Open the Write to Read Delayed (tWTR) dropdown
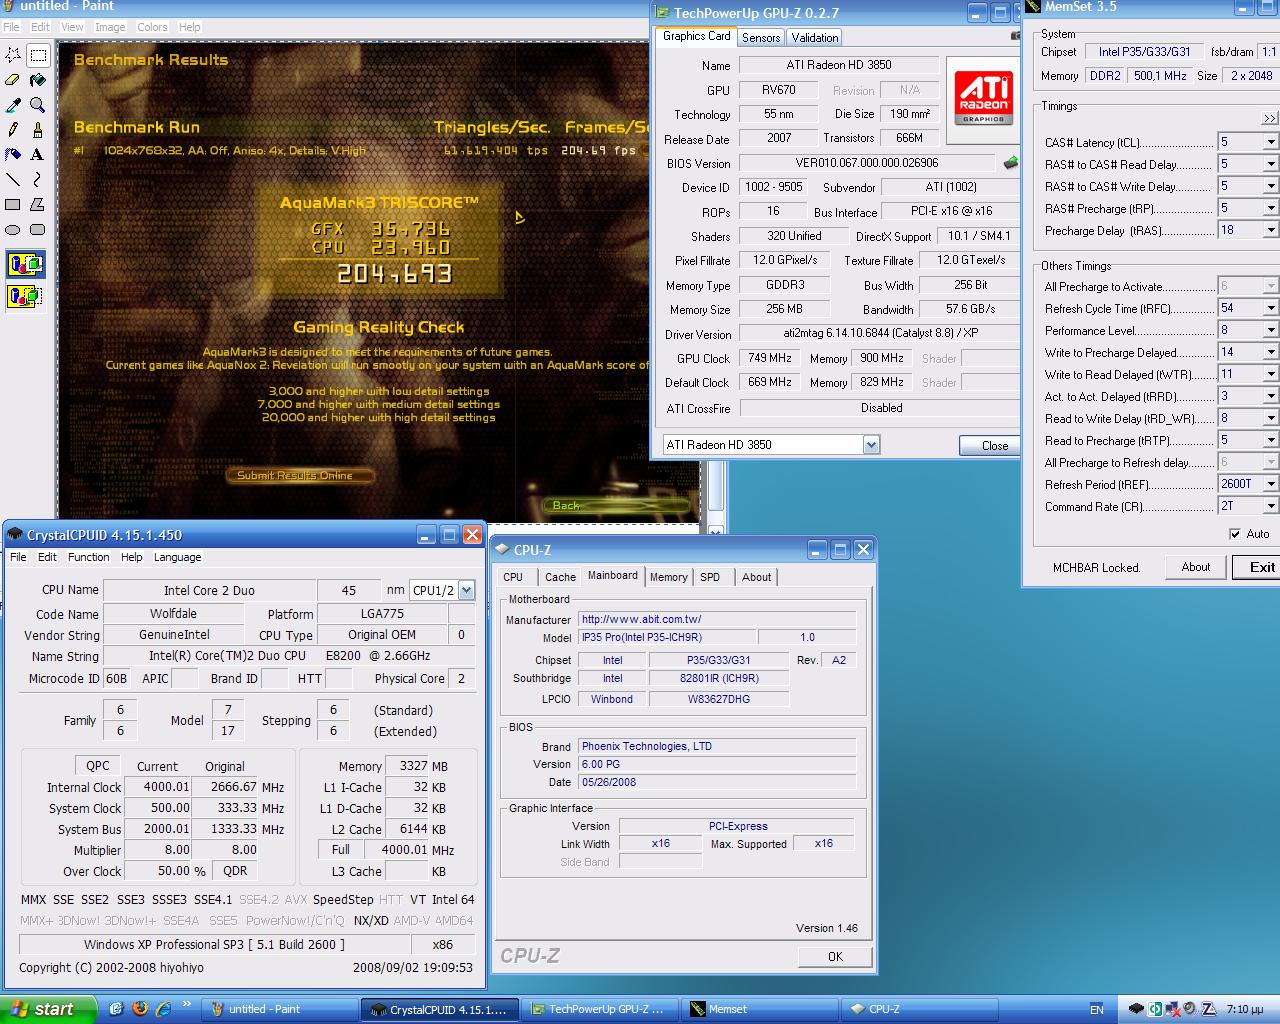Viewport: 1280px width, 1024px height. pos(1271,374)
